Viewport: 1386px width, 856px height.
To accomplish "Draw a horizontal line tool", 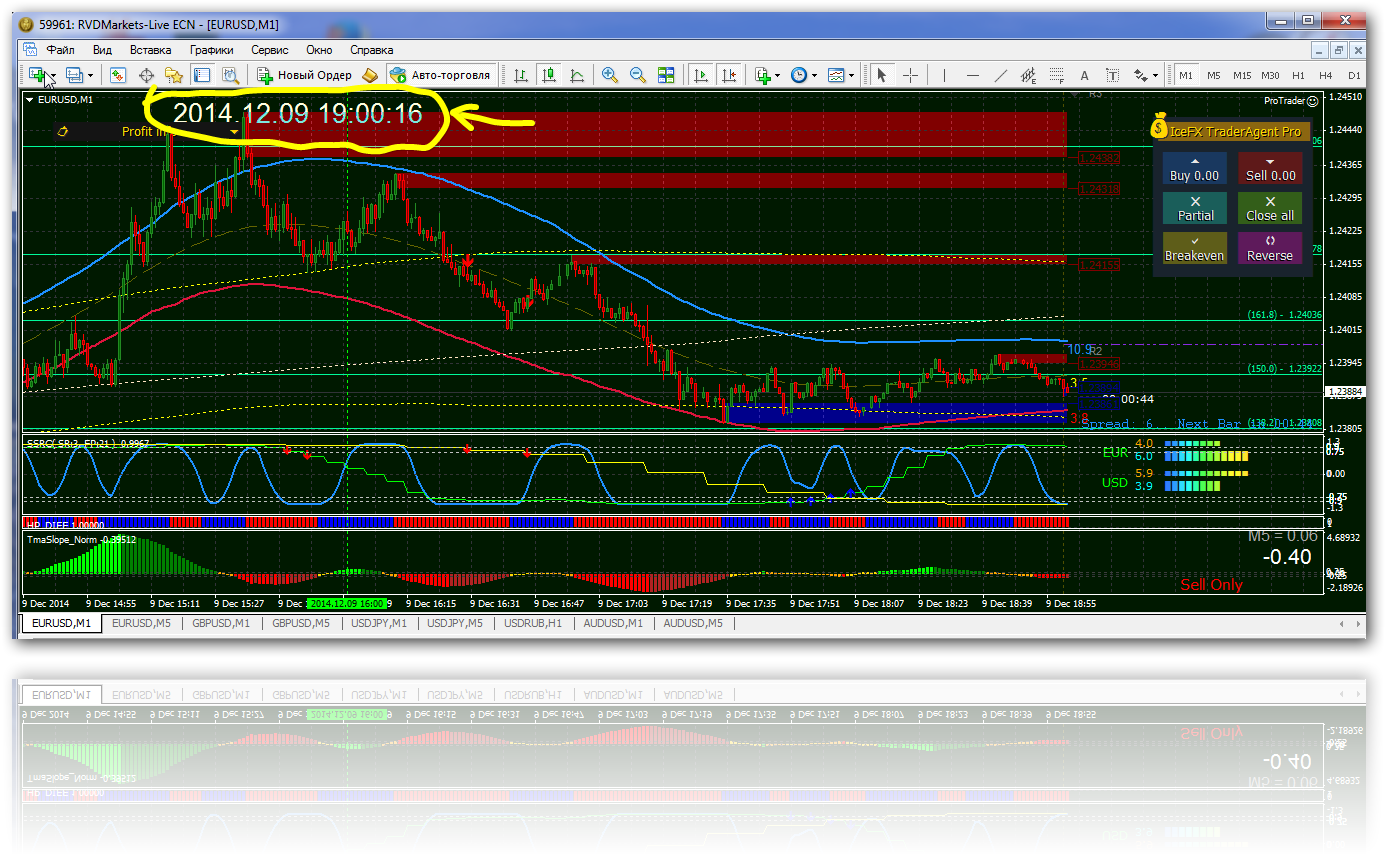I will point(972,75).
